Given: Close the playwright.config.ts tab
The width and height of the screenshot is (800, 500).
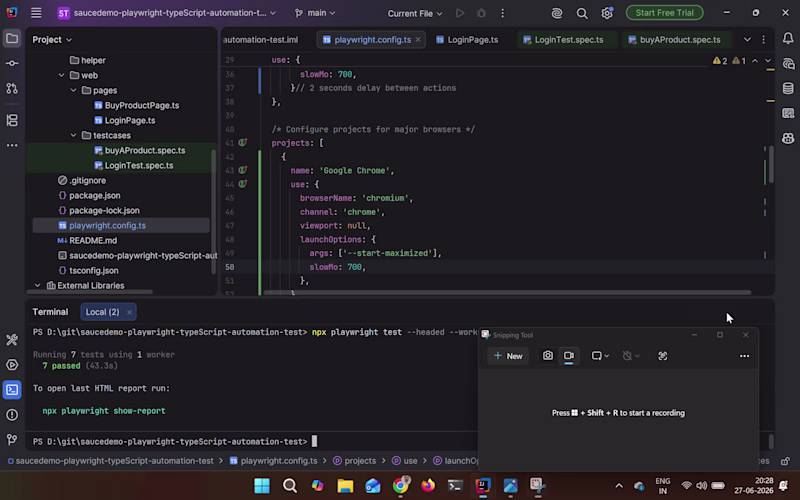Looking at the screenshot, I should pos(418,40).
